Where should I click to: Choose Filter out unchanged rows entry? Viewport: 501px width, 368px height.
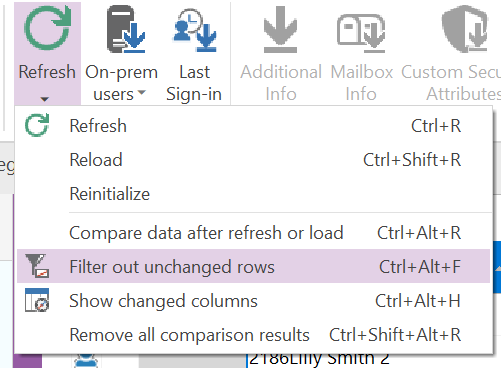coord(253,266)
